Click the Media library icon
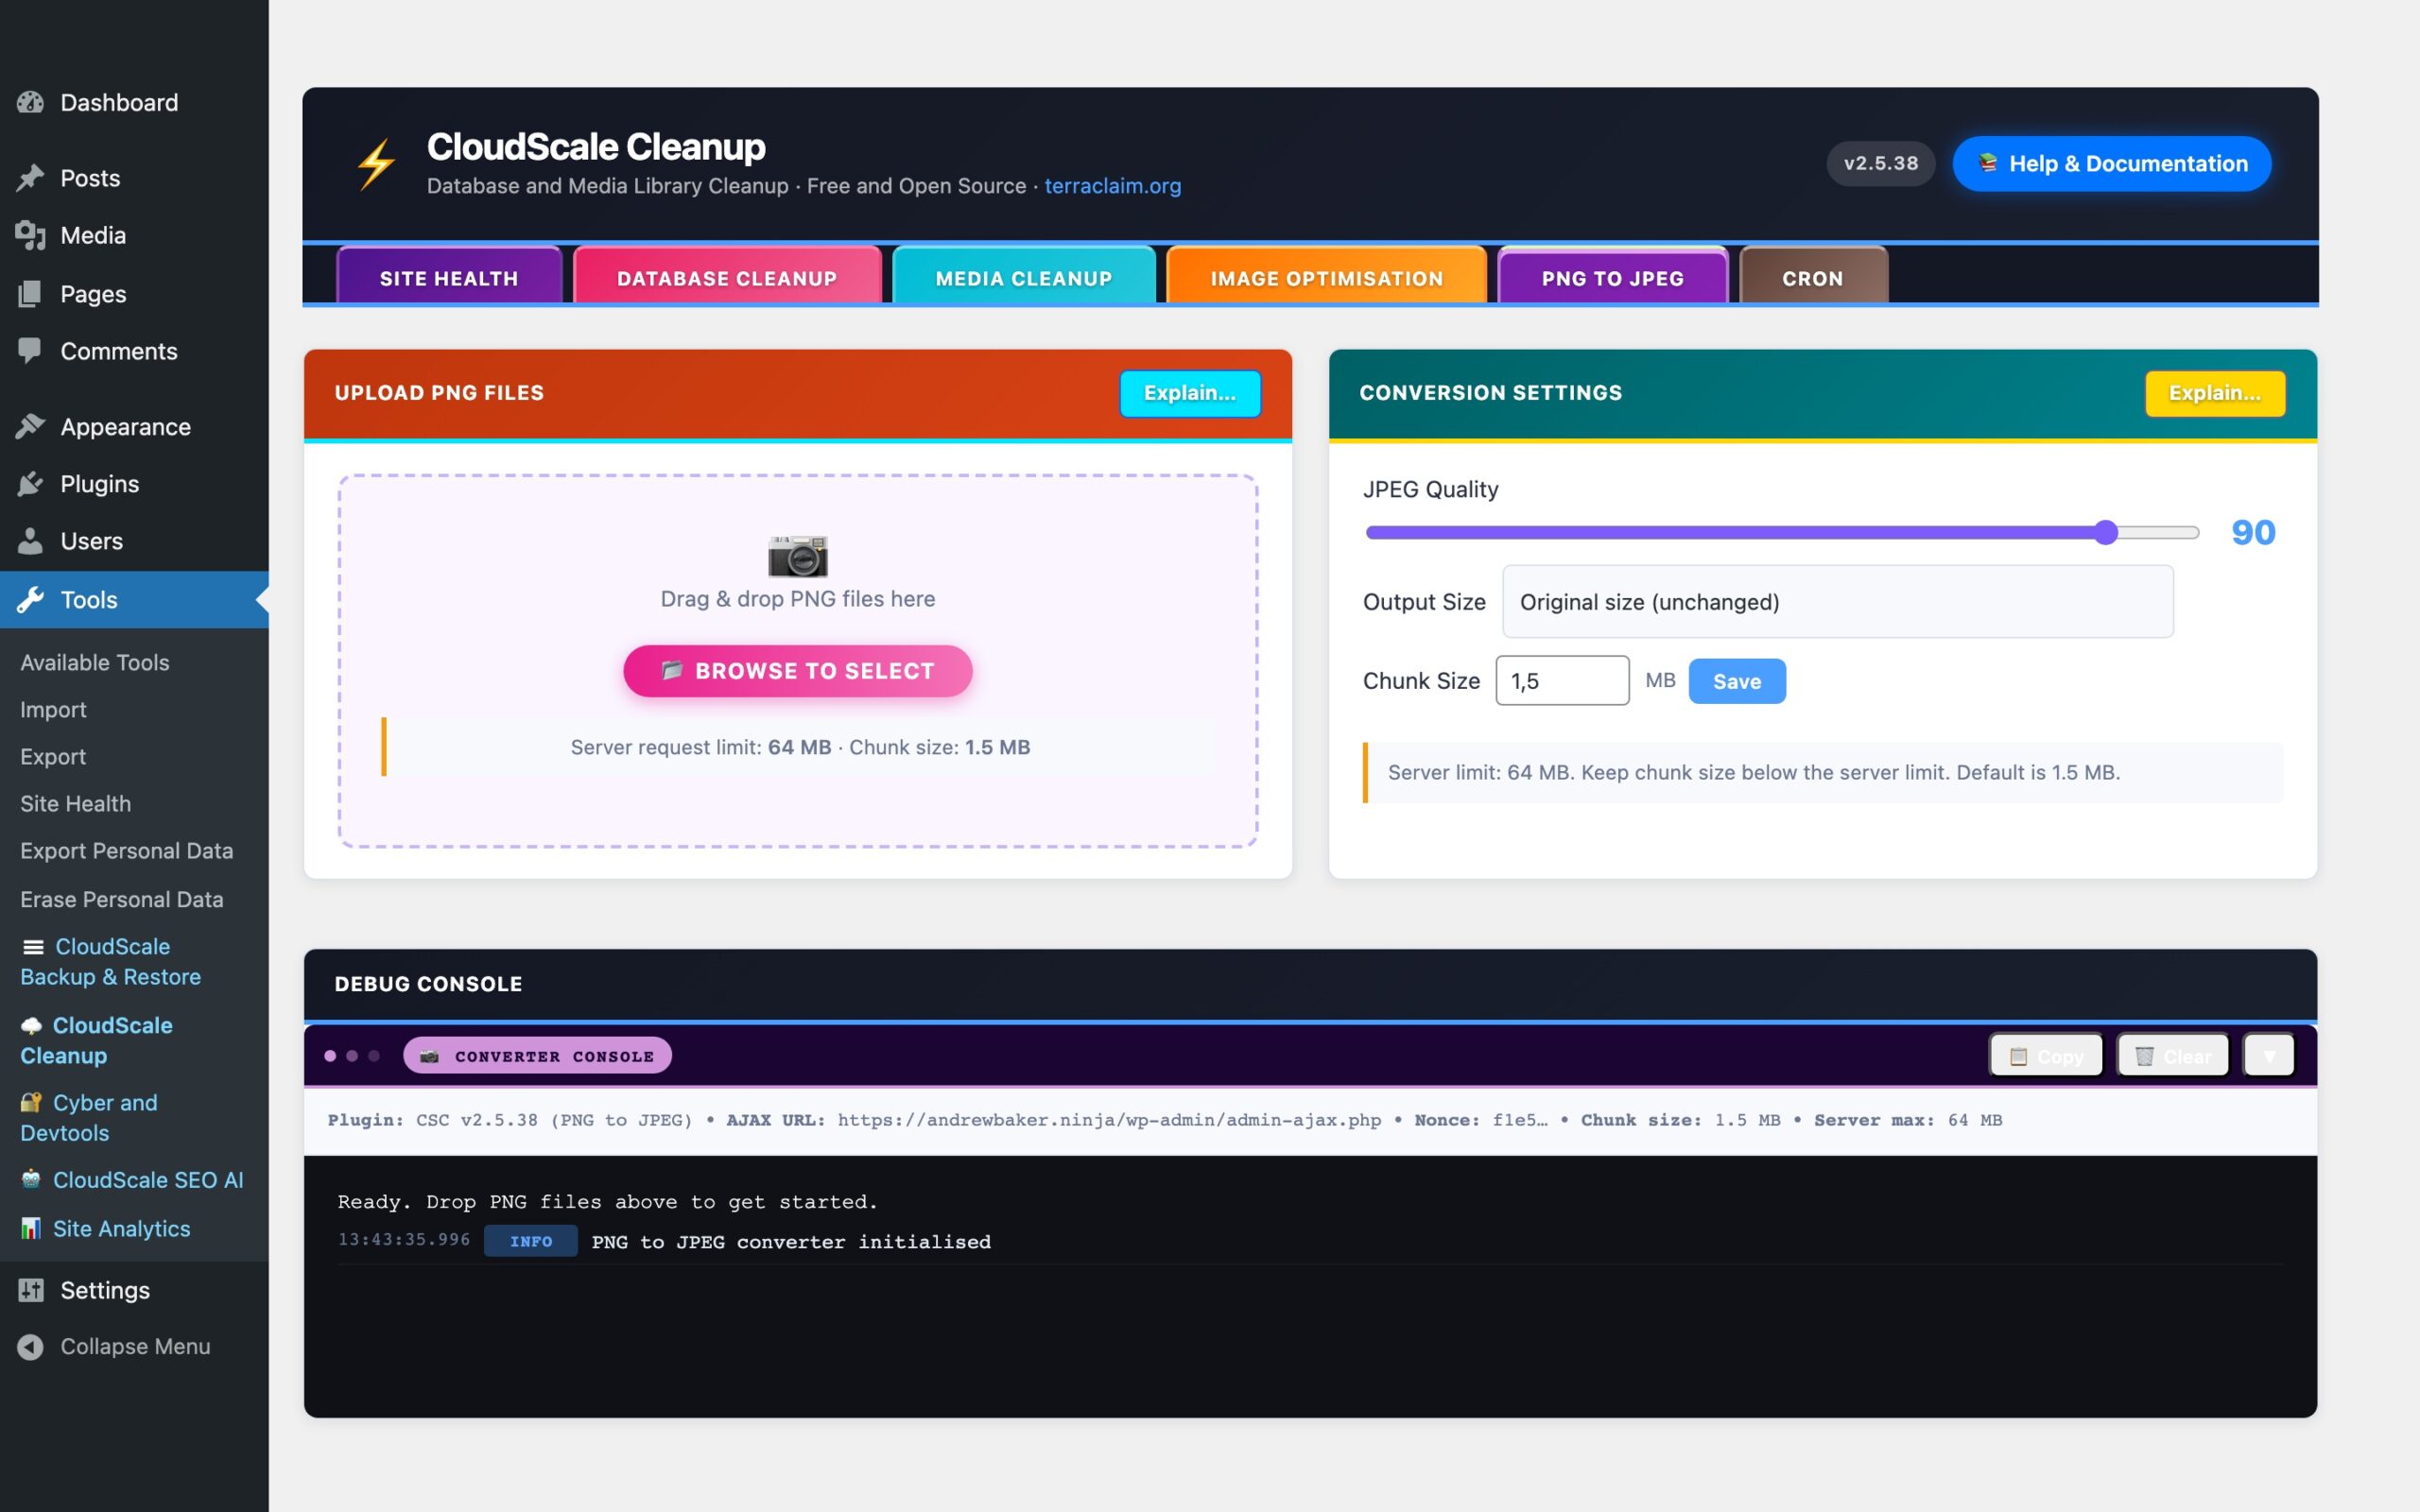The height and width of the screenshot is (1512, 2420). [30, 235]
